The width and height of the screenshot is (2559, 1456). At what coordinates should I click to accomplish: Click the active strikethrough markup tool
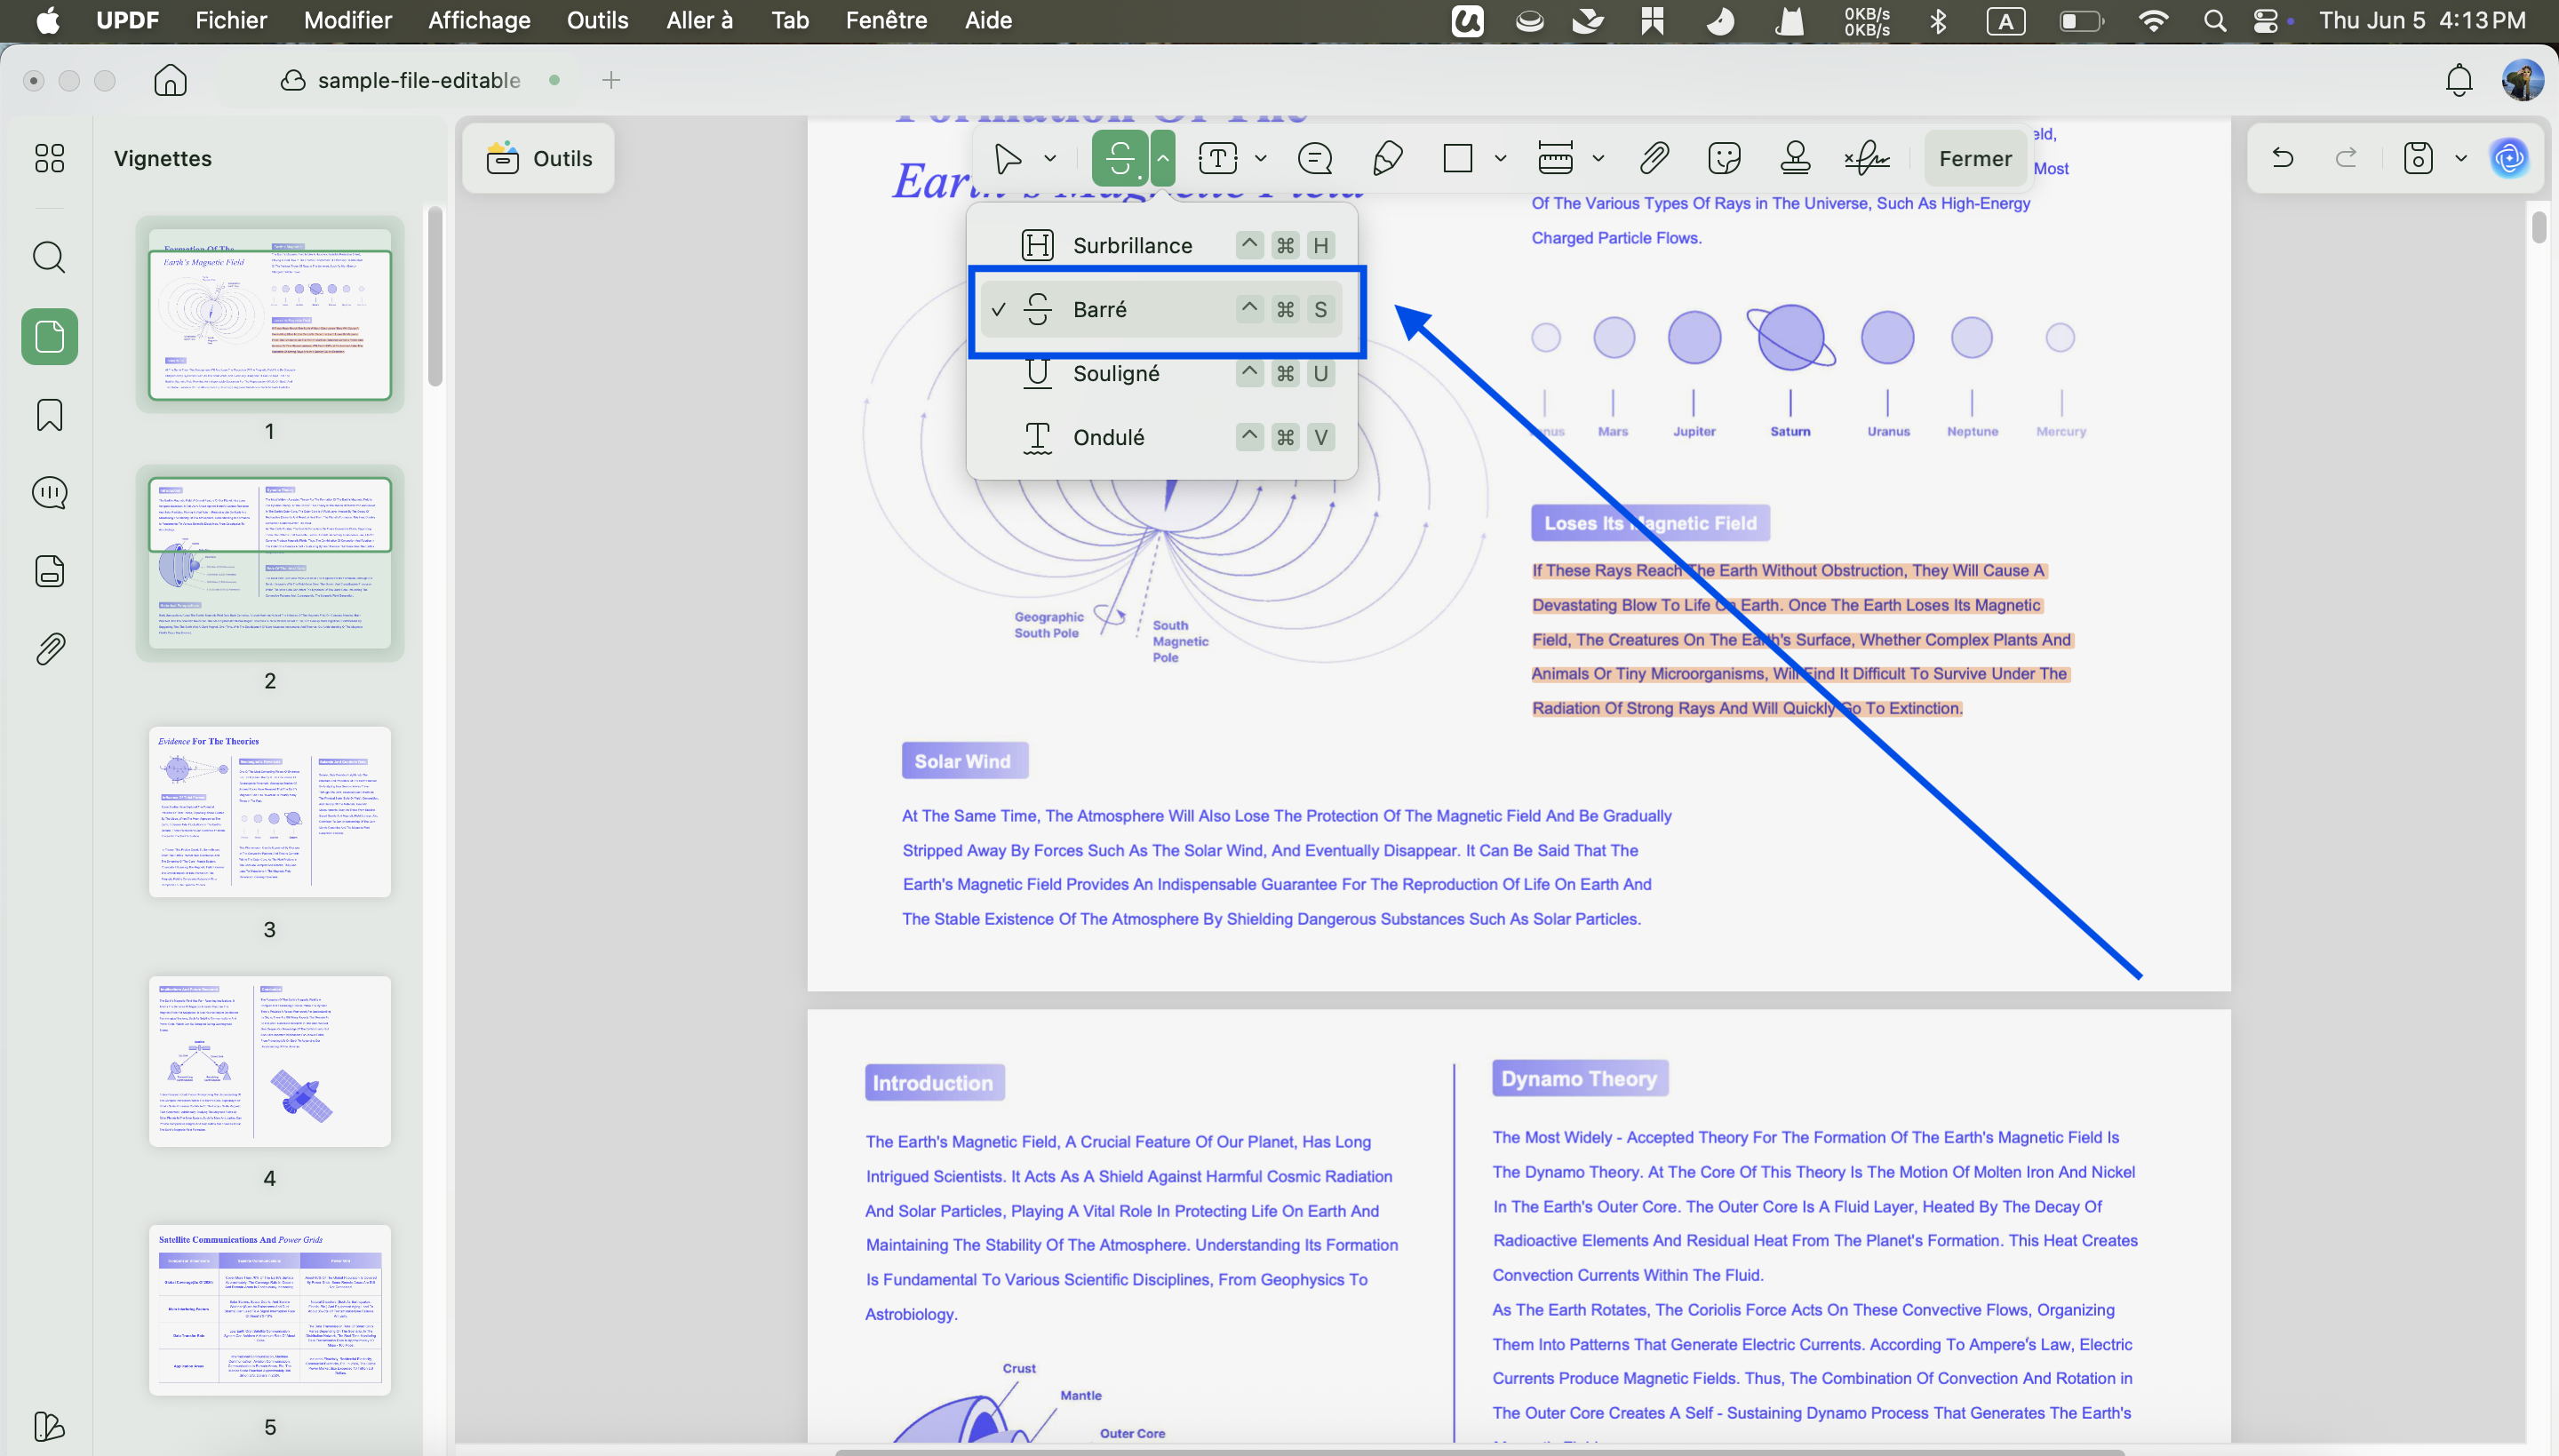click(1120, 158)
